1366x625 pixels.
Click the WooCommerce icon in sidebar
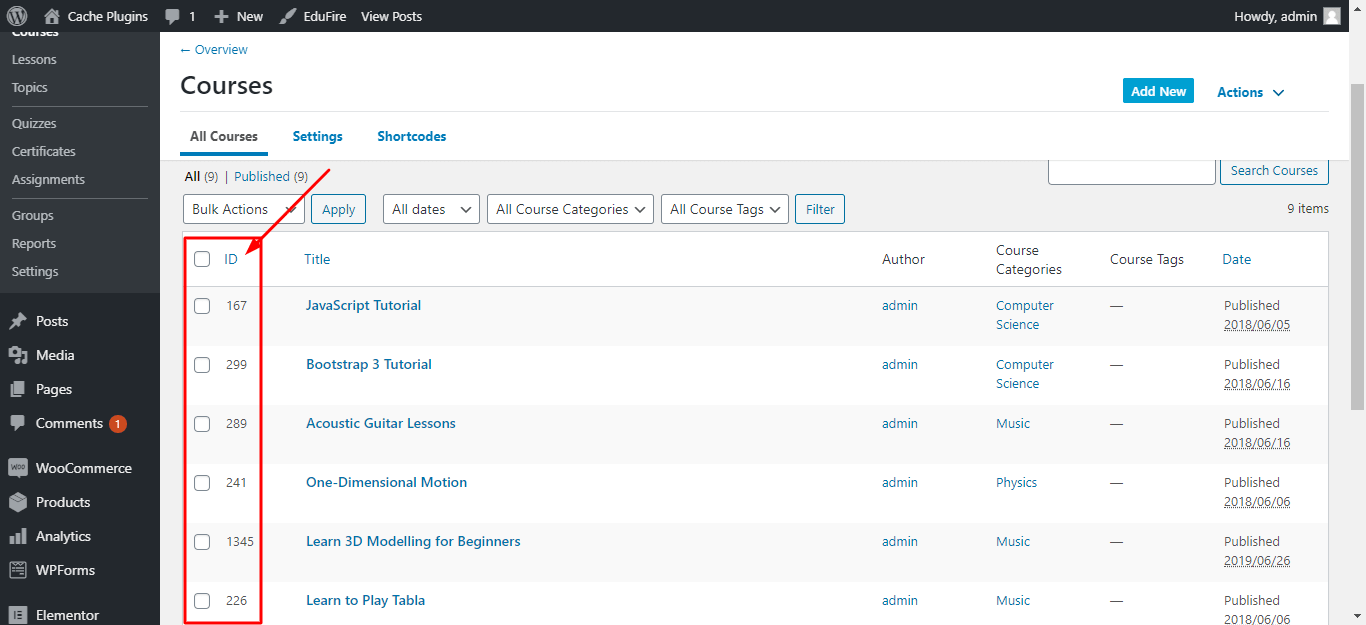click(18, 468)
